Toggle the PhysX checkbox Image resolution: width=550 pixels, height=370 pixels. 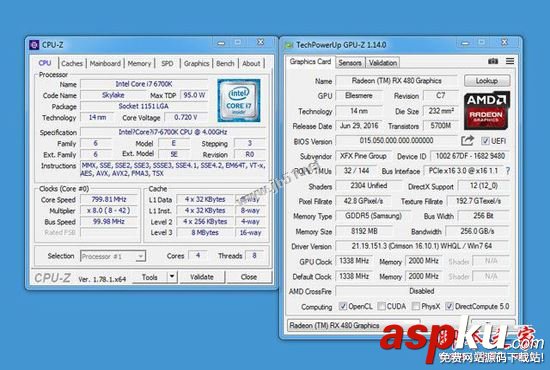tap(416, 306)
